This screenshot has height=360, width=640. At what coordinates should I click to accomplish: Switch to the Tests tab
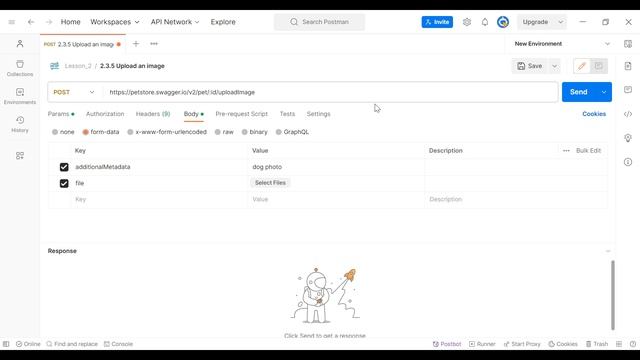(x=287, y=114)
